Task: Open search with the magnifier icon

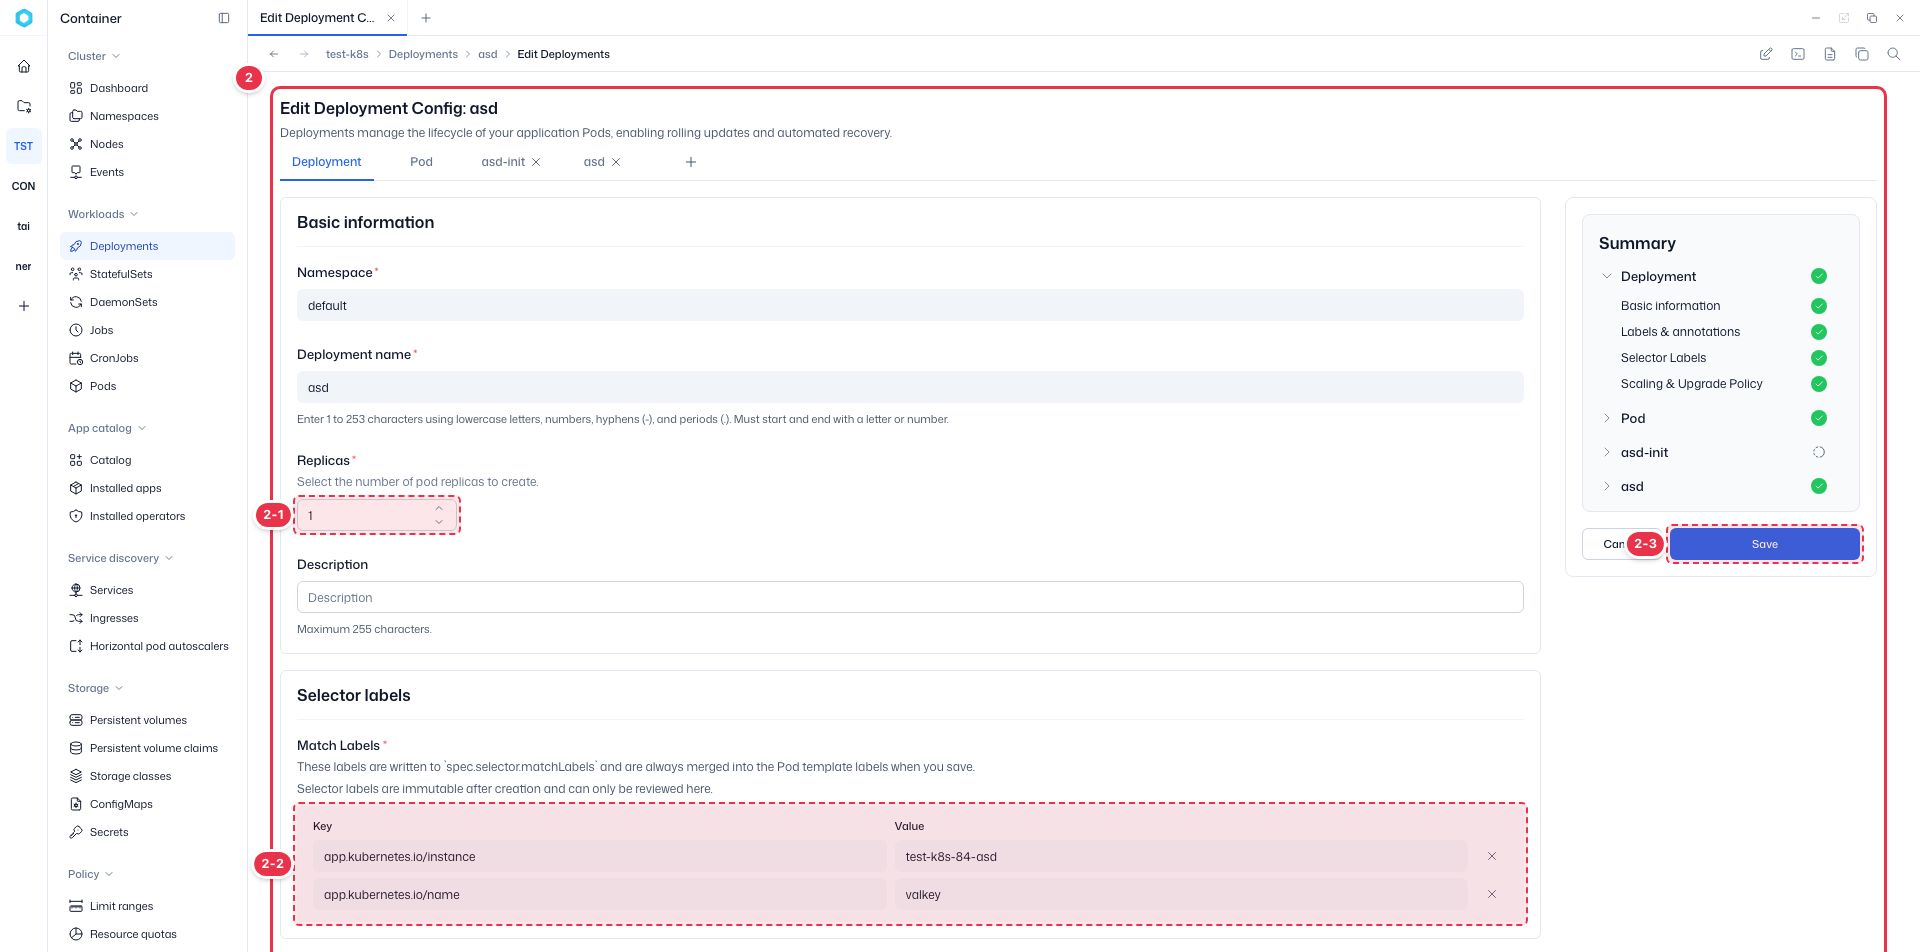Action: pyautogui.click(x=1894, y=54)
